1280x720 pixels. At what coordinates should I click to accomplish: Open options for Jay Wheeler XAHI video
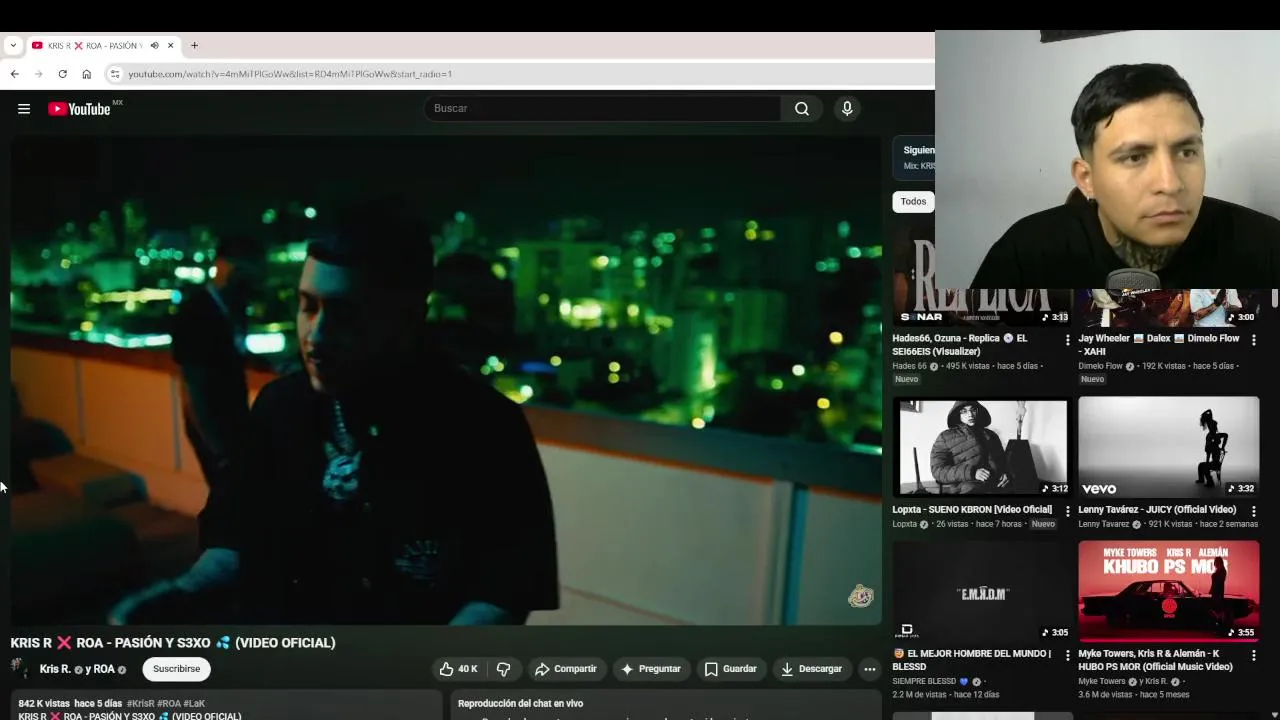coord(1253,340)
